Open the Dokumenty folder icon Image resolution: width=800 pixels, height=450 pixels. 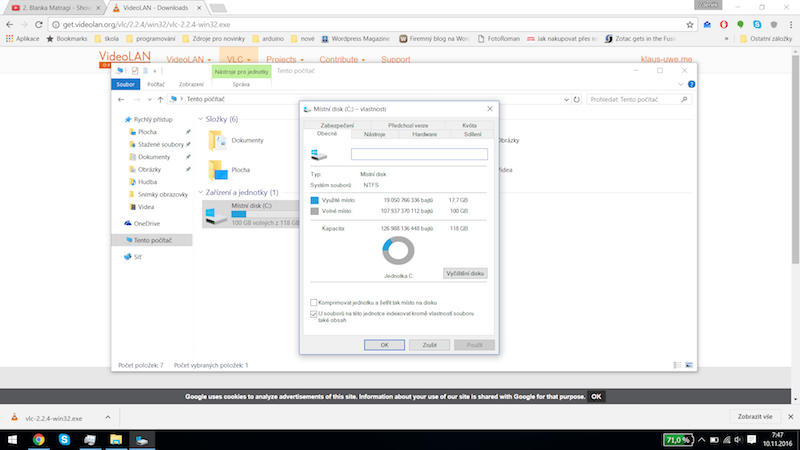[215, 141]
